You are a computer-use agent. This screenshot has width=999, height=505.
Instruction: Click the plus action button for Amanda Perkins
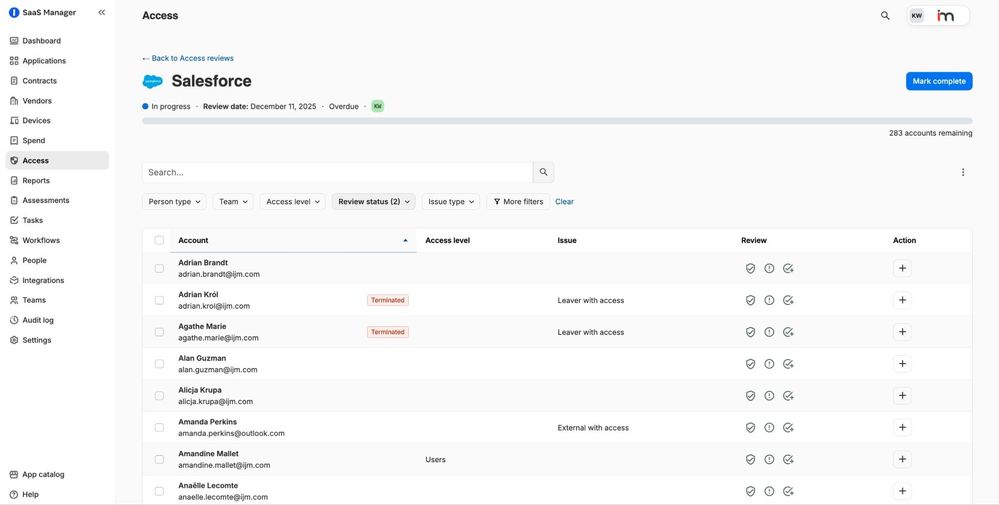click(902, 428)
